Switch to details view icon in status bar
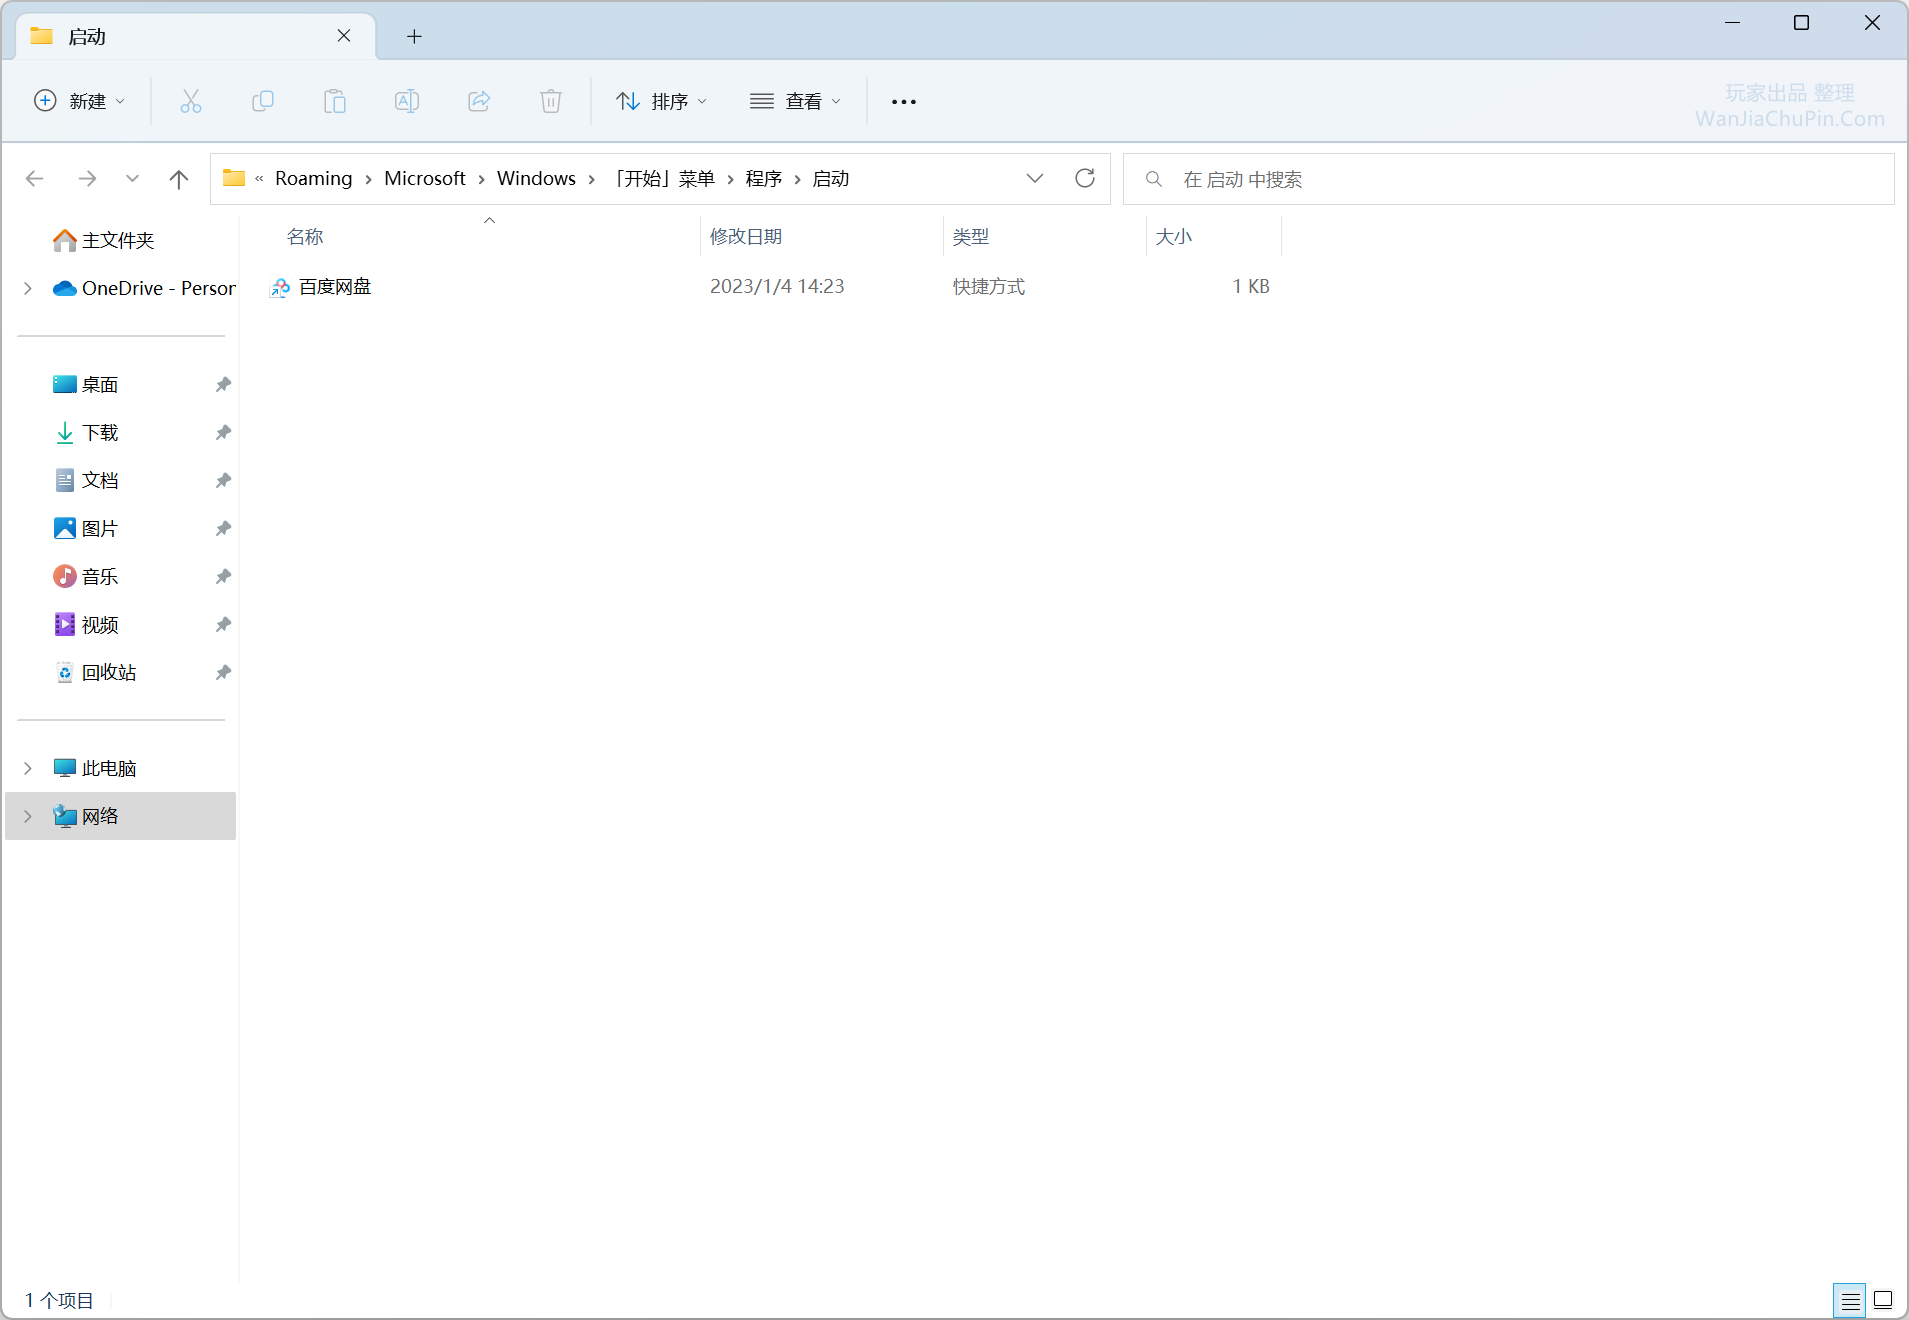Screen dimensions: 1909x1320 point(1850,1300)
